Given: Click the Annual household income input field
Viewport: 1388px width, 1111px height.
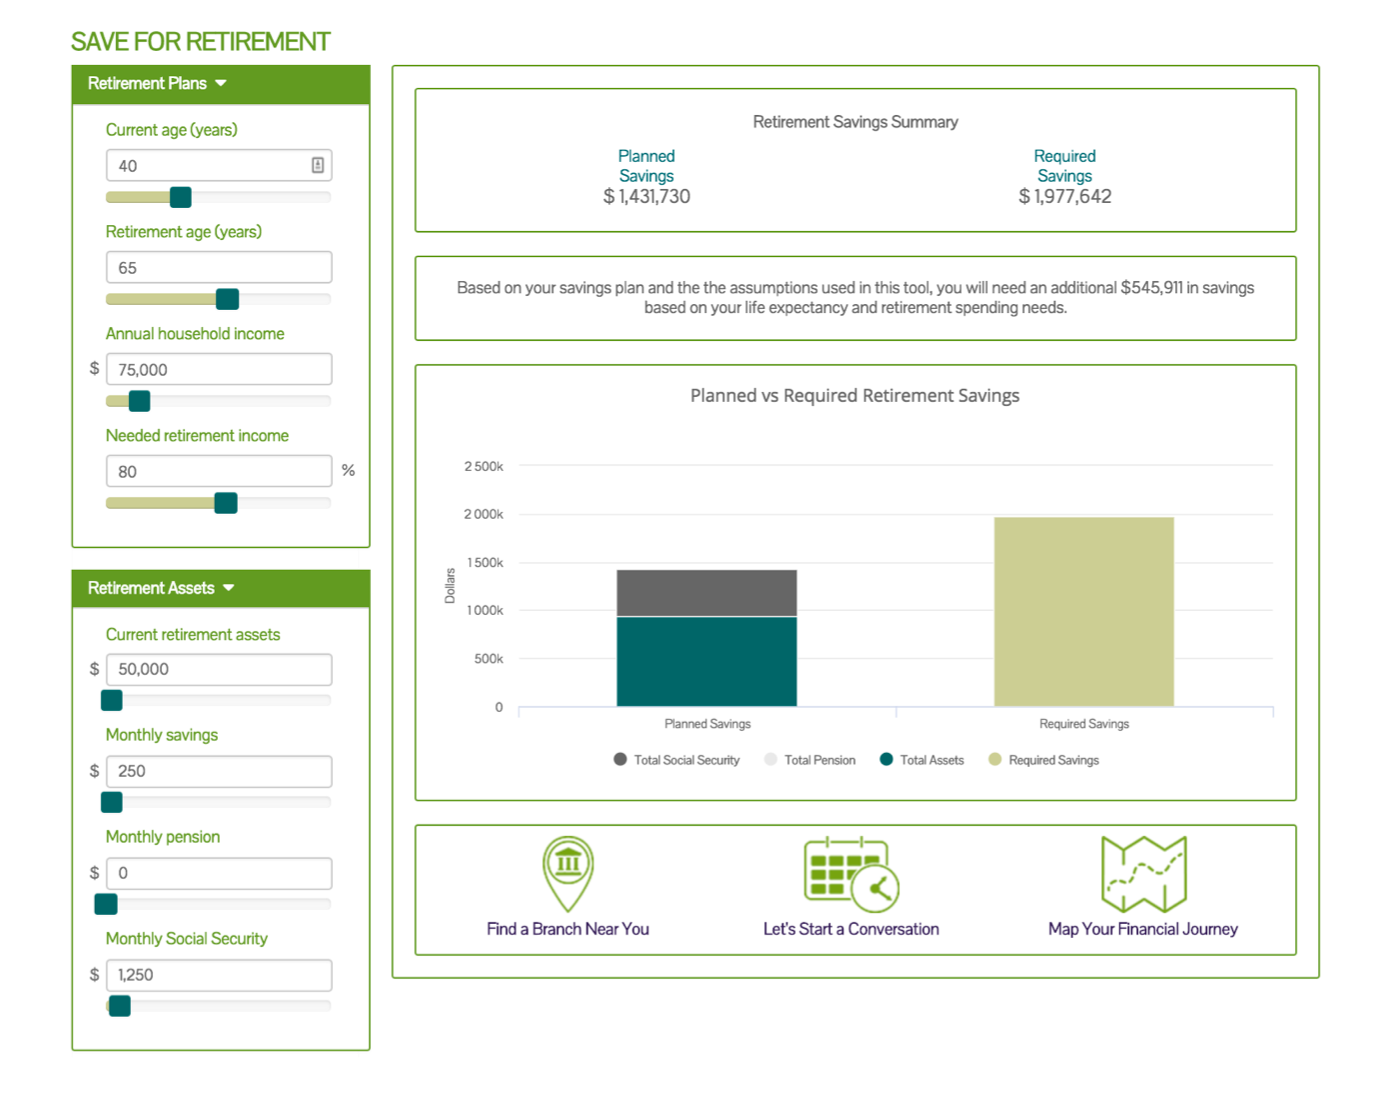Looking at the screenshot, I should [x=218, y=370].
